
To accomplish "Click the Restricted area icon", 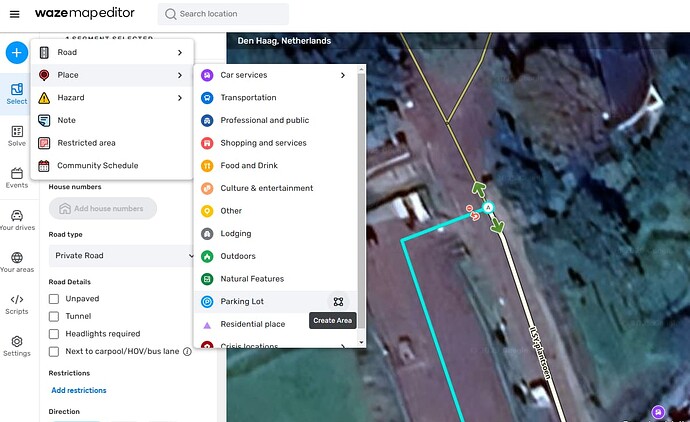I will (44, 143).
